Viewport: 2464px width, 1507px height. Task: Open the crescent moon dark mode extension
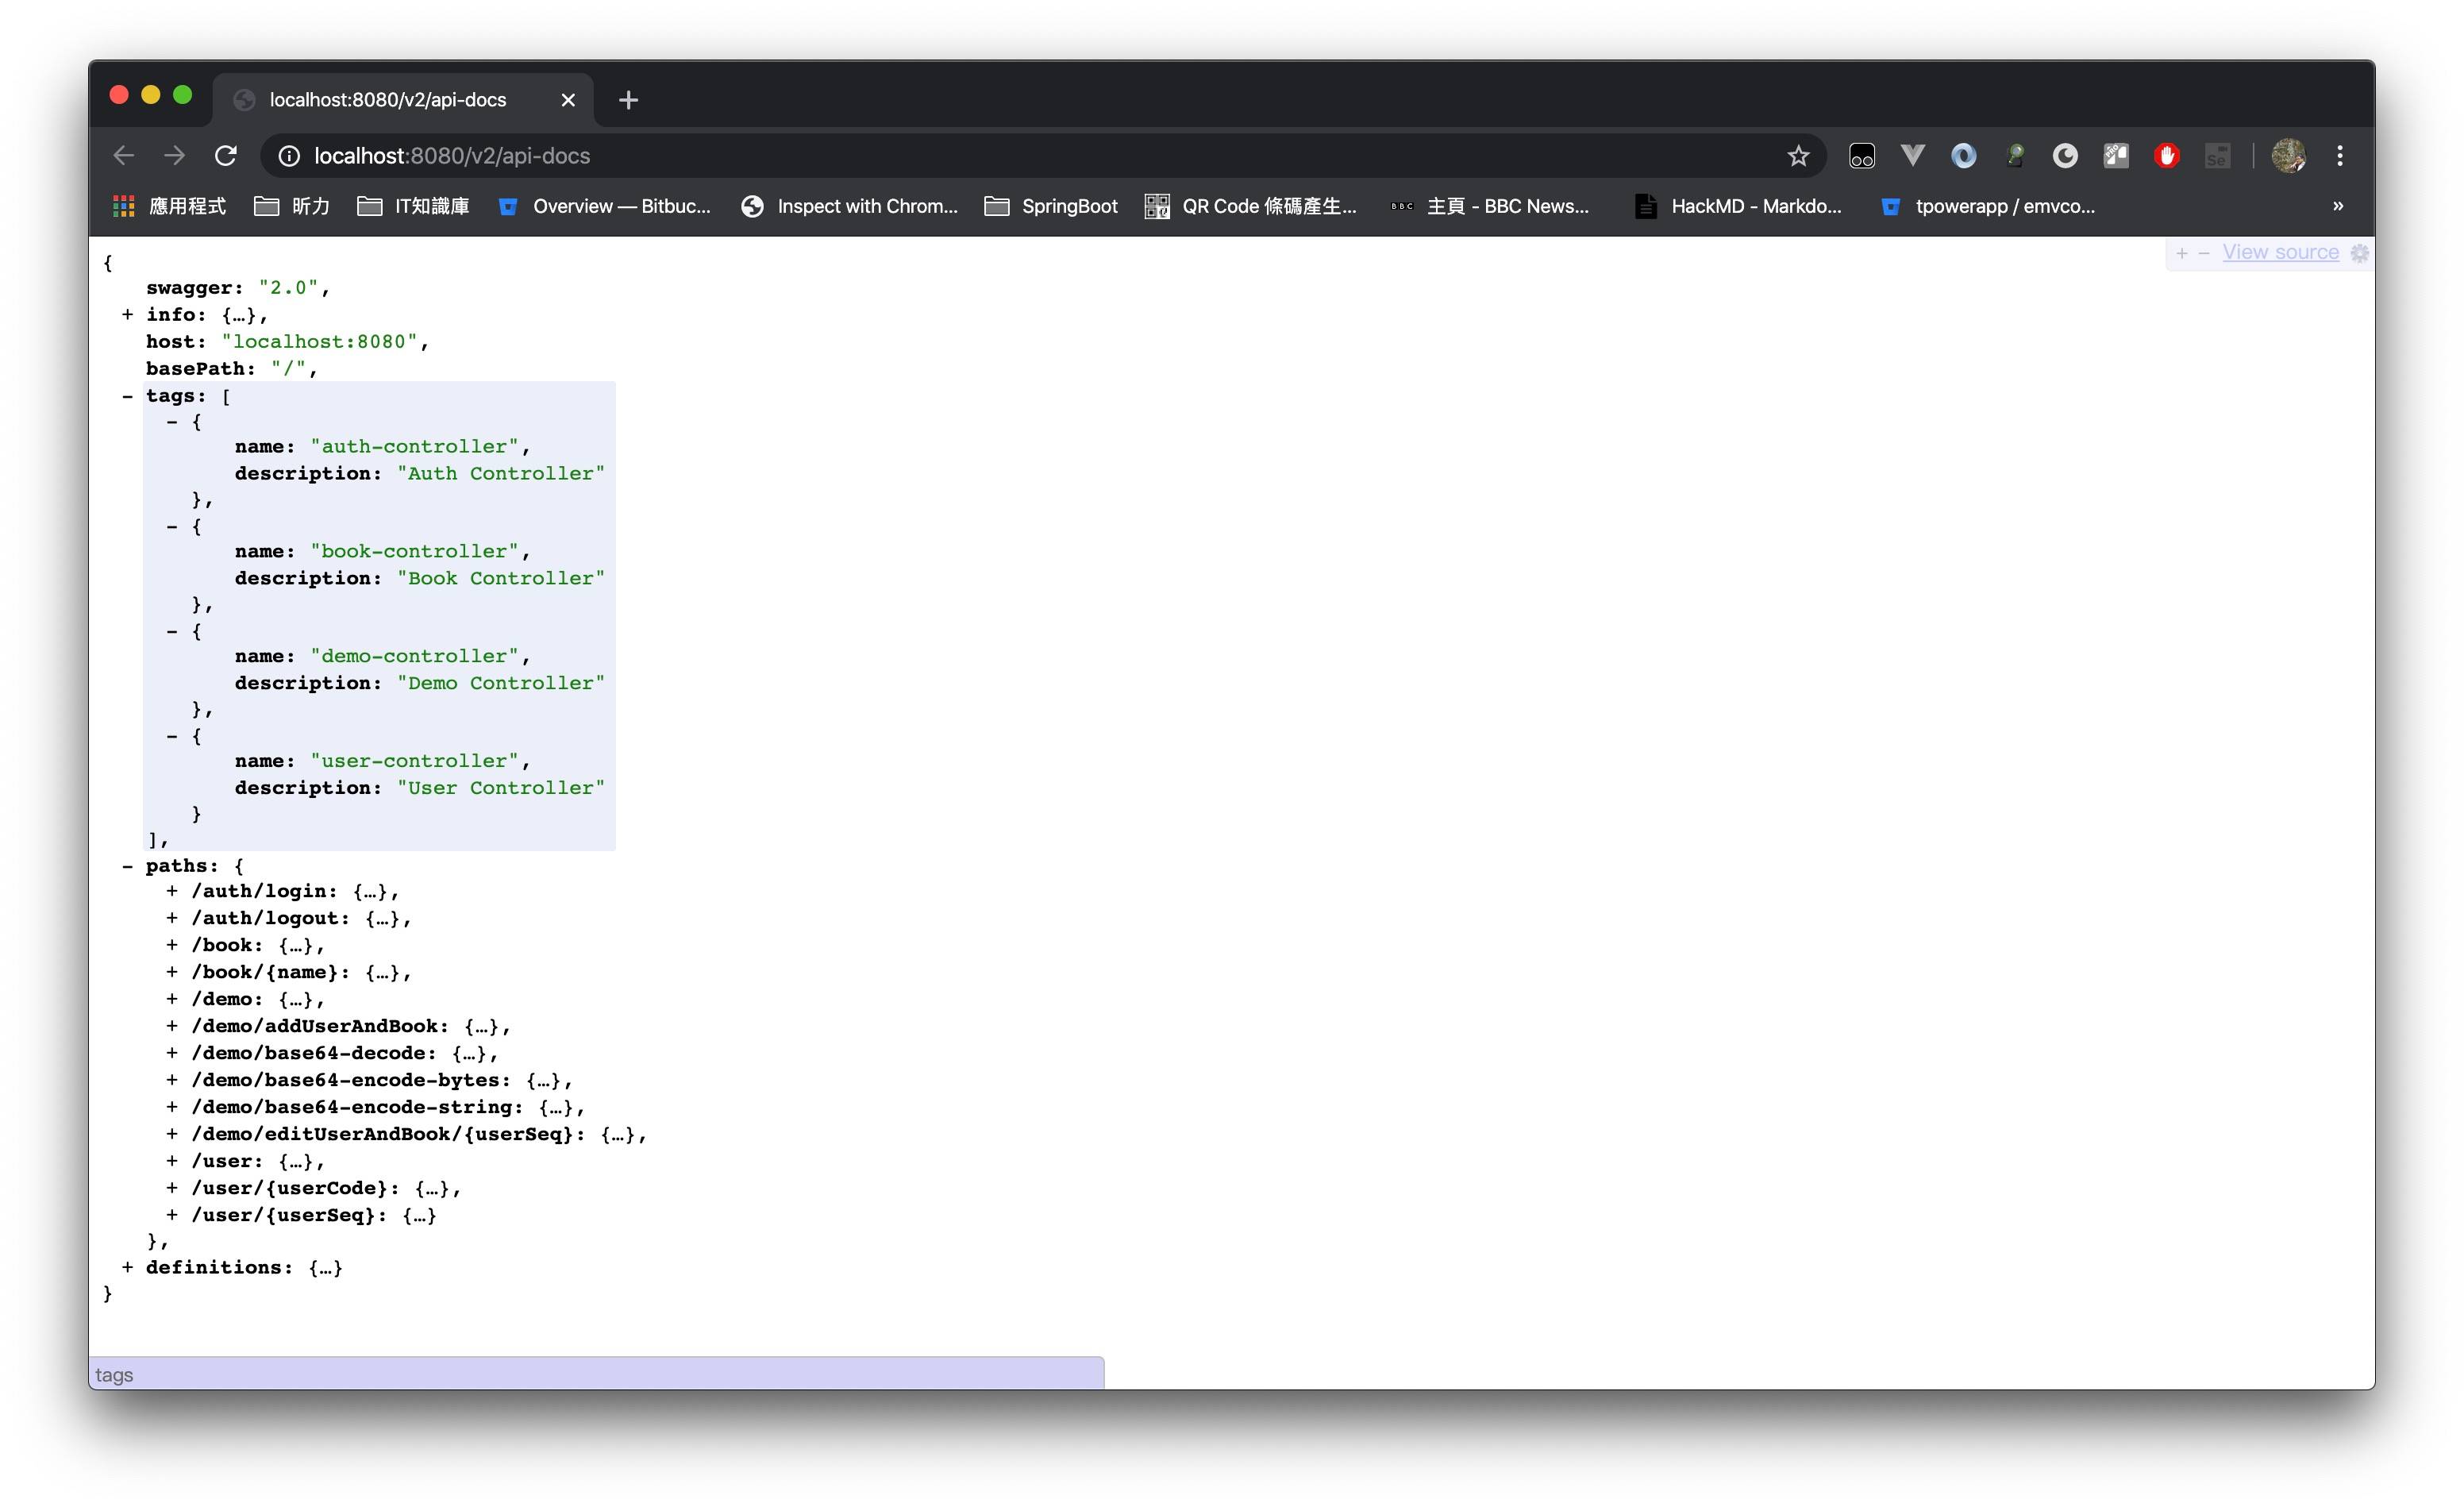pyautogui.click(x=2065, y=156)
